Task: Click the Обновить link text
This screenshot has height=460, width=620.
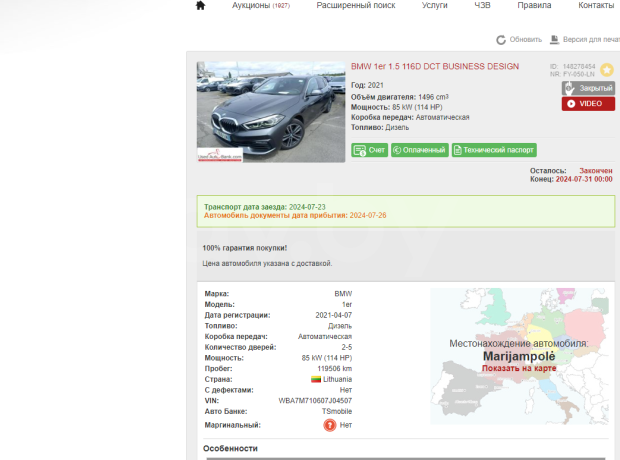Action: (x=525, y=40)
